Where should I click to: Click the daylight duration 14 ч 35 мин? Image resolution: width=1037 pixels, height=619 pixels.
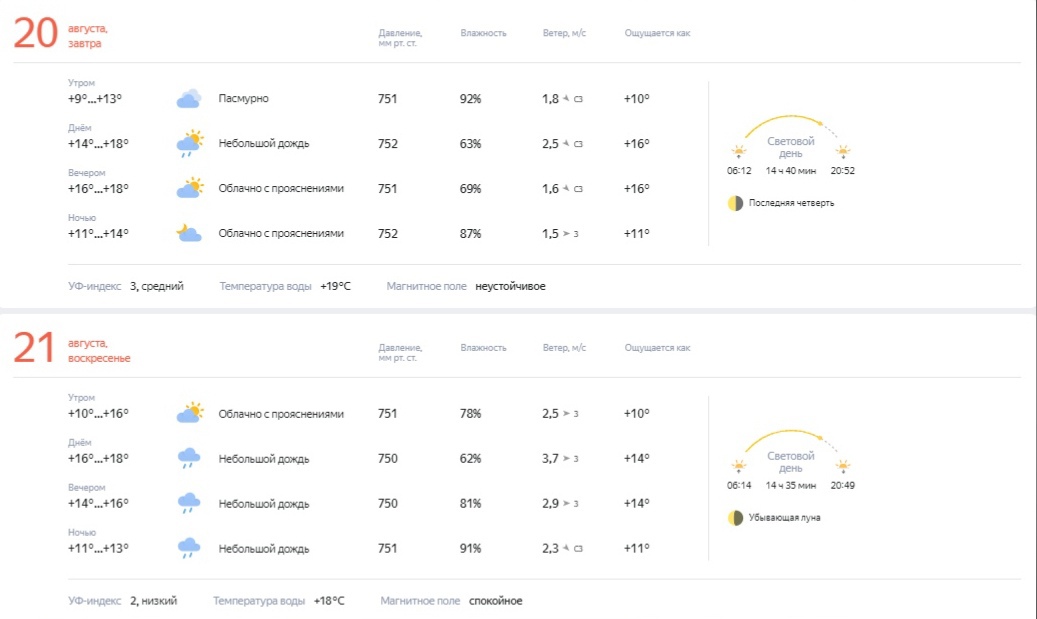790,485
